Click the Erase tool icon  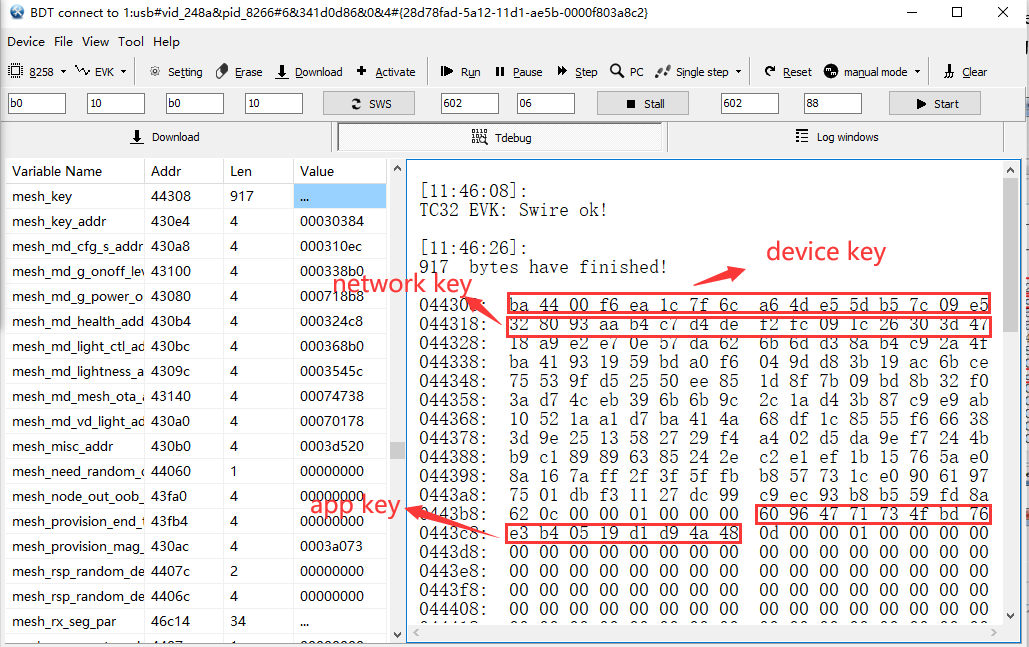[x=222, y=72]
